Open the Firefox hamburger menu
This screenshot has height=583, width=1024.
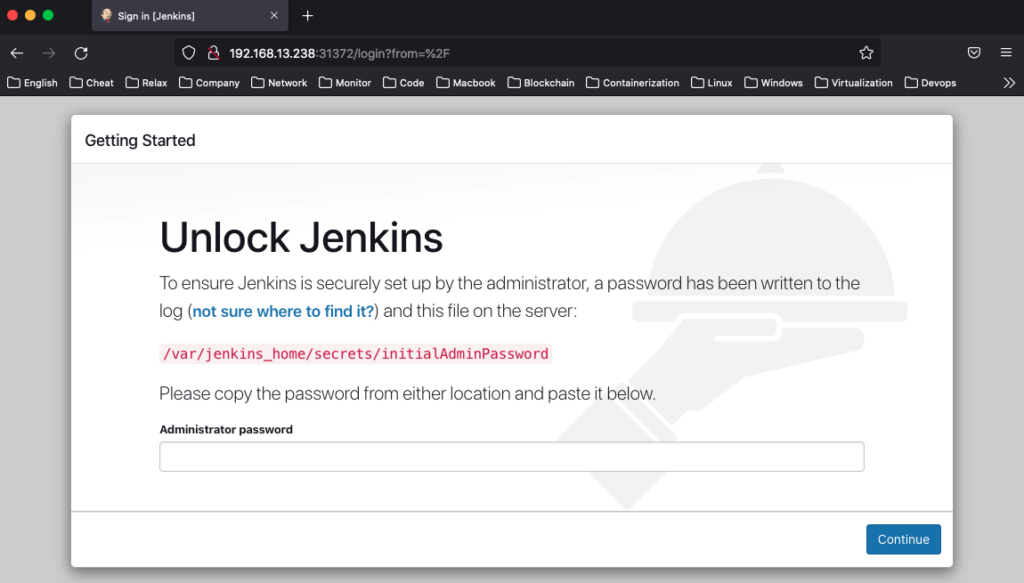(1006, 53)
